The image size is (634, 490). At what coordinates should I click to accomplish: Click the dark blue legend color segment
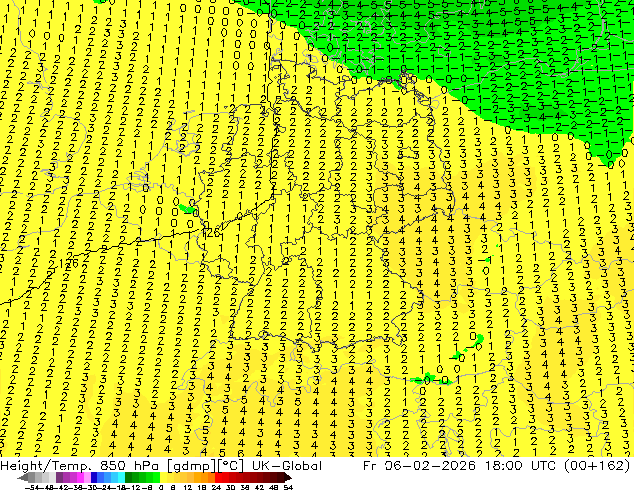tap(94, 478)
